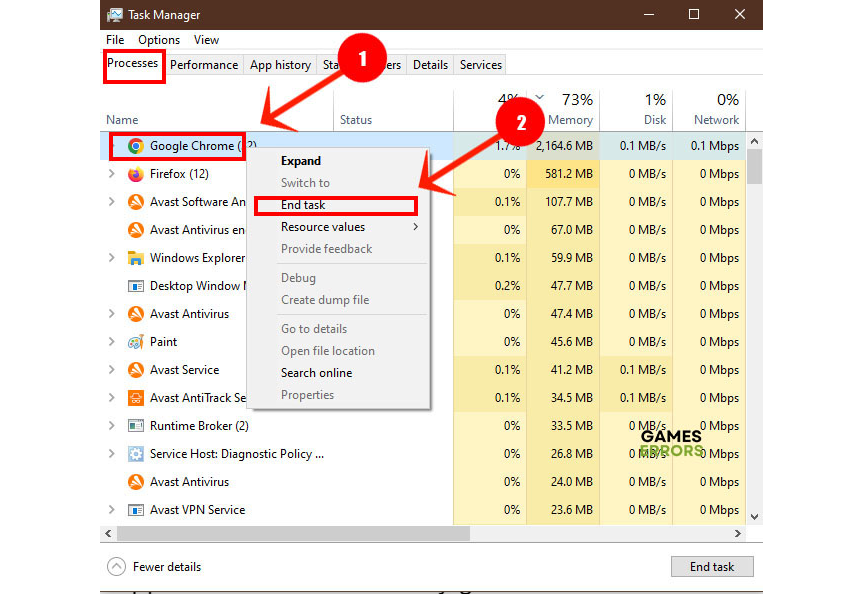Open the Options menu

coord(159,40)
